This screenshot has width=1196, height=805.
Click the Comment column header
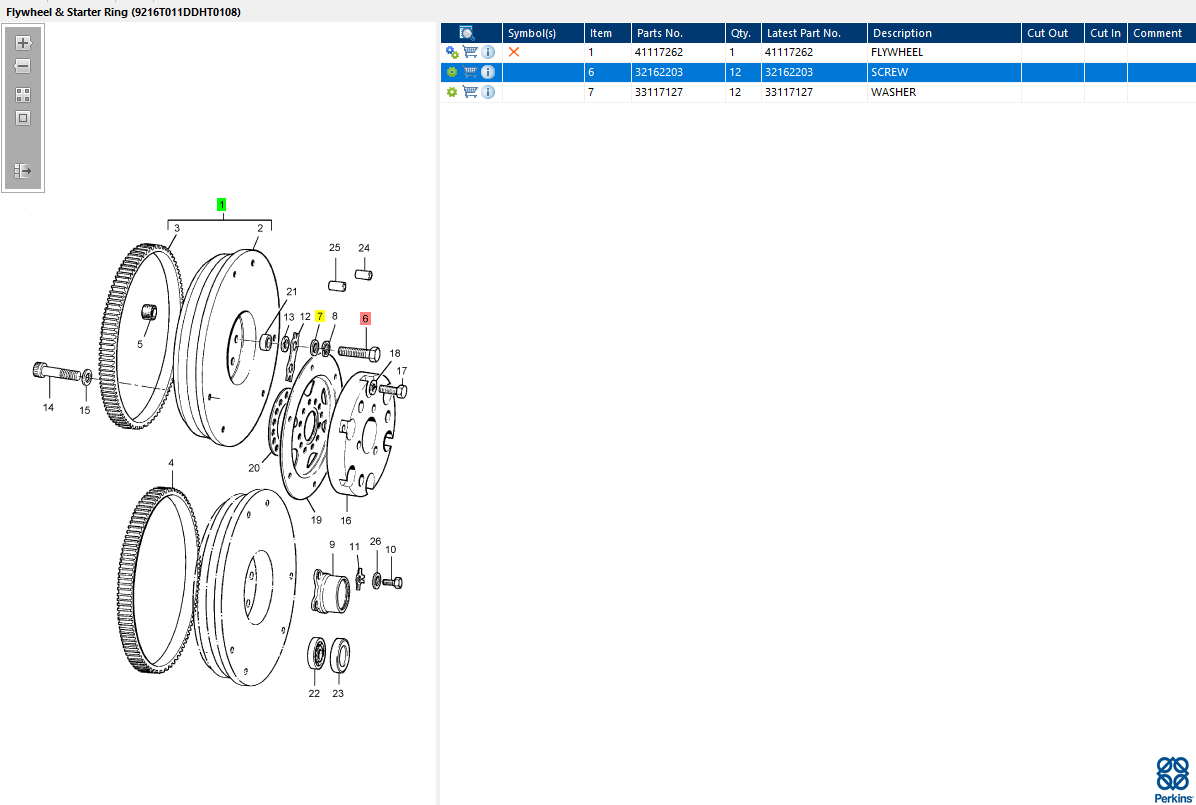[1162, 33]
